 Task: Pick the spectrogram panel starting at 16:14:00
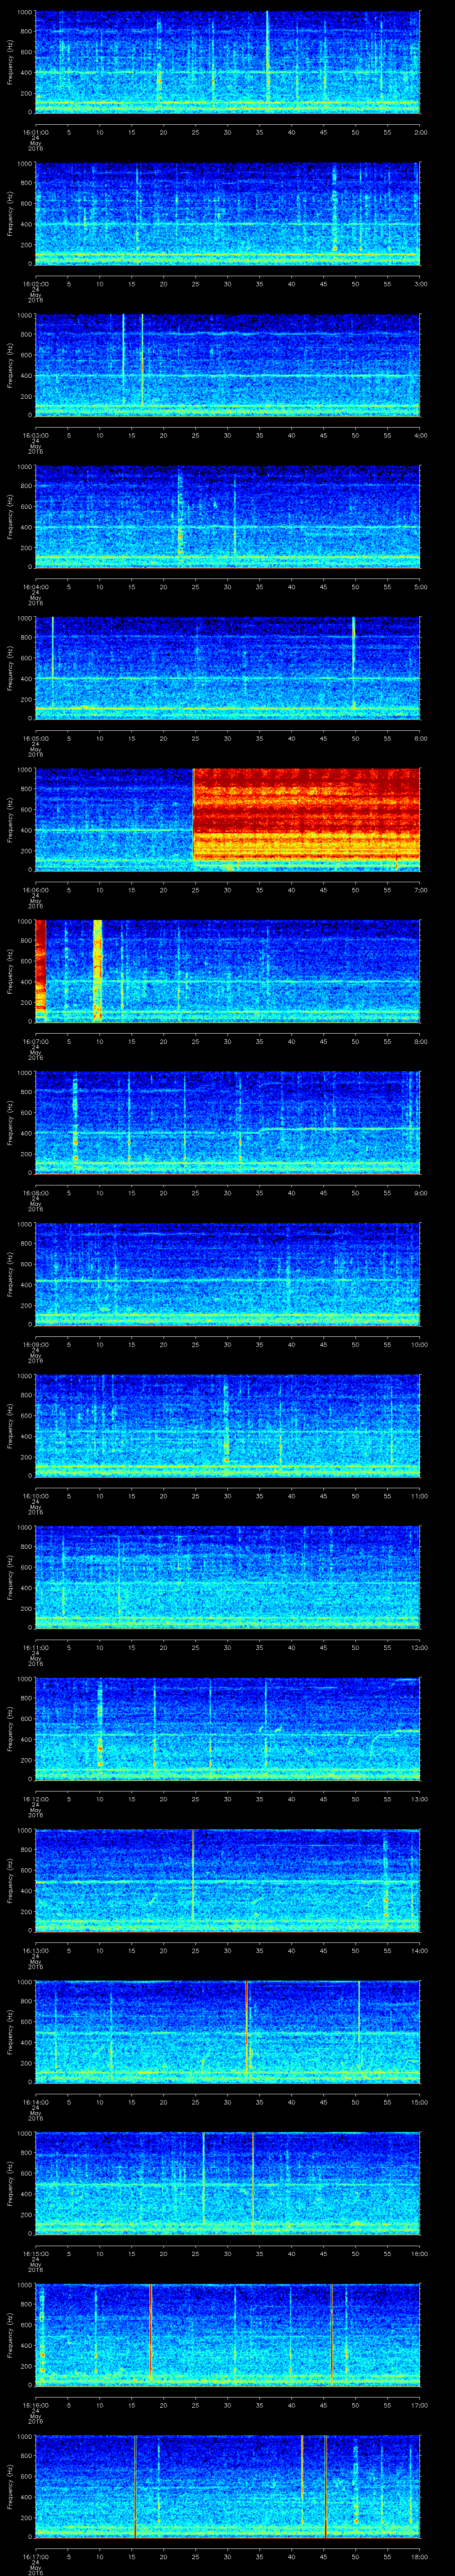click(x=228, y=2032)
